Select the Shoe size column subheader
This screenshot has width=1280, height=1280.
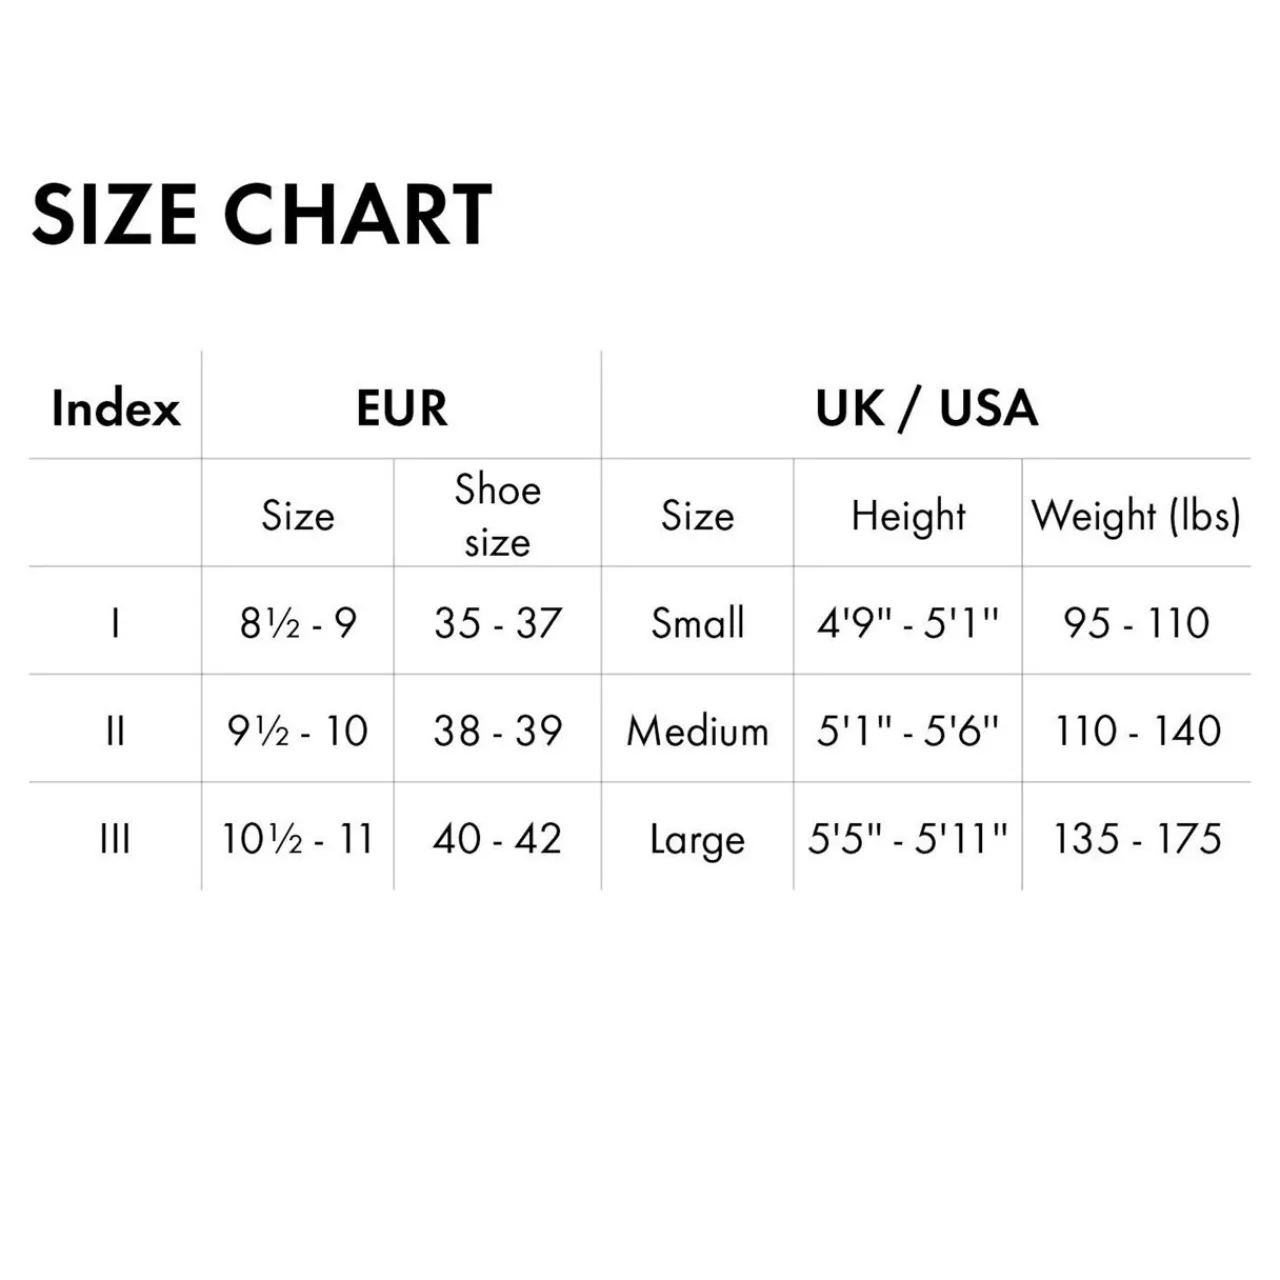point(497,515)
